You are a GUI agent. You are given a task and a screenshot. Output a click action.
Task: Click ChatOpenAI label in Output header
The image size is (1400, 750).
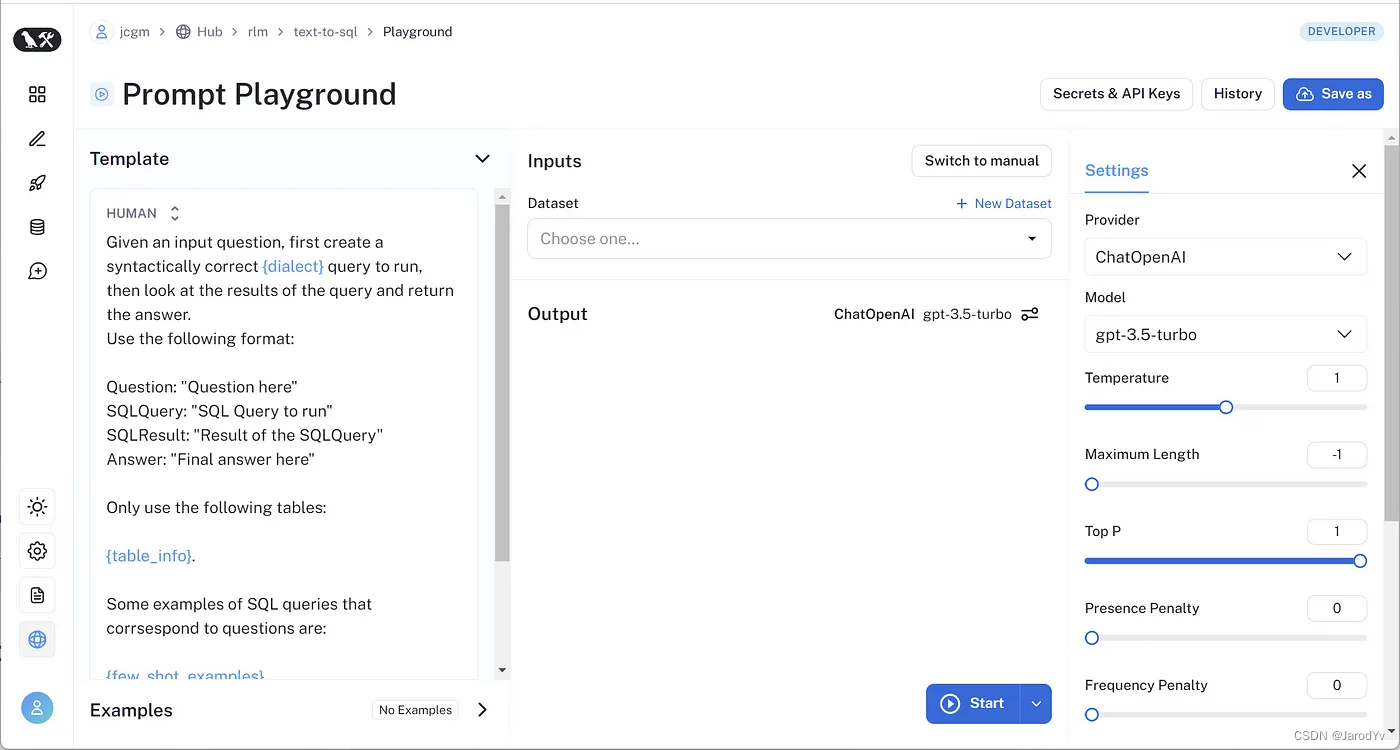[874, 314]
